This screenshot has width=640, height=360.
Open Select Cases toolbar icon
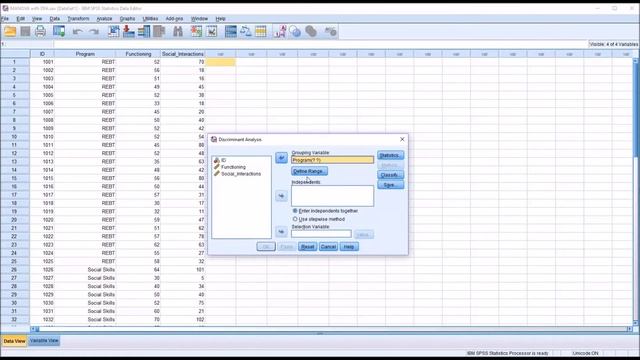pyautogui.click(x=260, y=31)
